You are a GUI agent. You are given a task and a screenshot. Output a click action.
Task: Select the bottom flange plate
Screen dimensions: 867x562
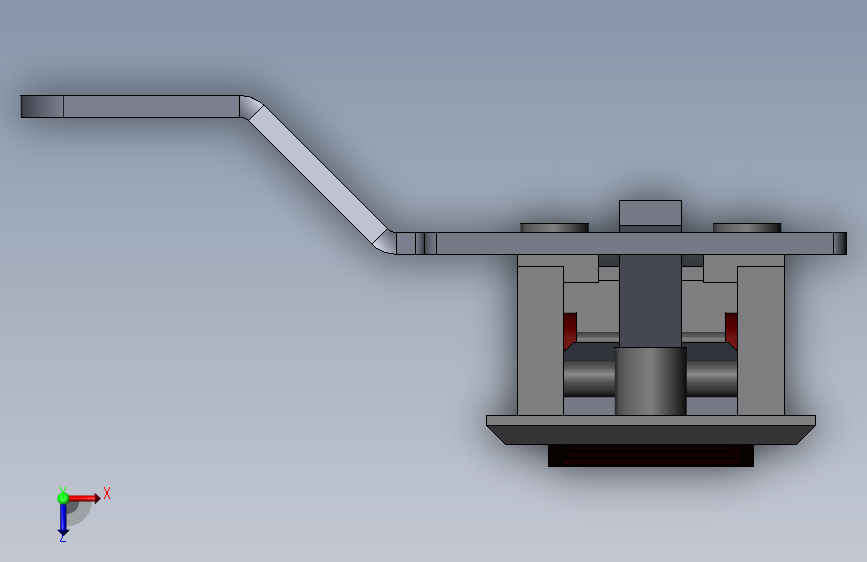651,430
